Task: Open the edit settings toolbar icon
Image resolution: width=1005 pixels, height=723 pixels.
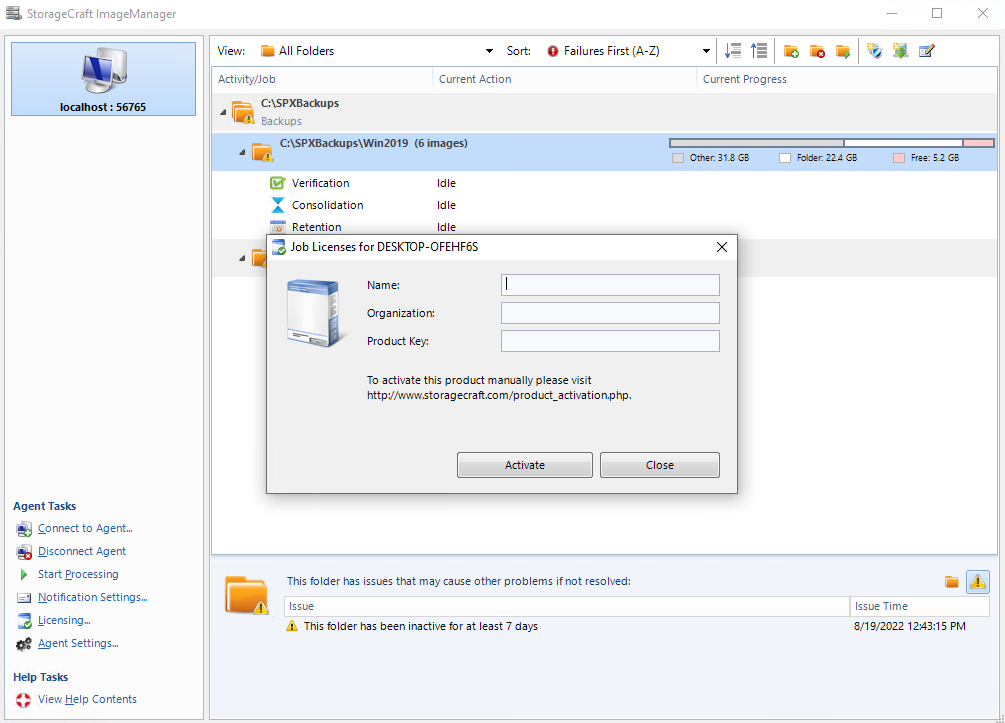Action: [927, 50]
